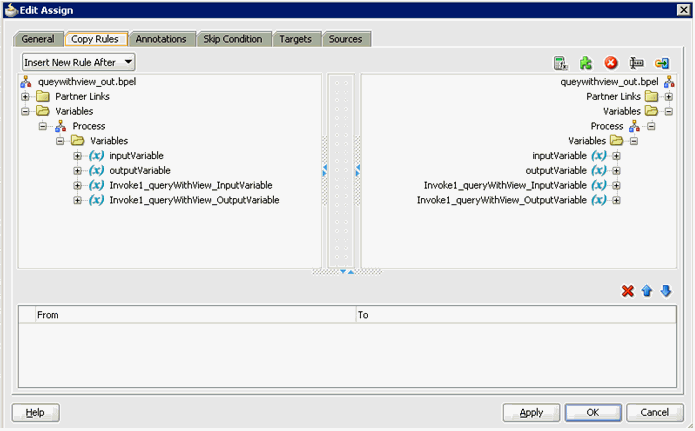
Task: Open the Annotations tab
Action: point(161,39)
